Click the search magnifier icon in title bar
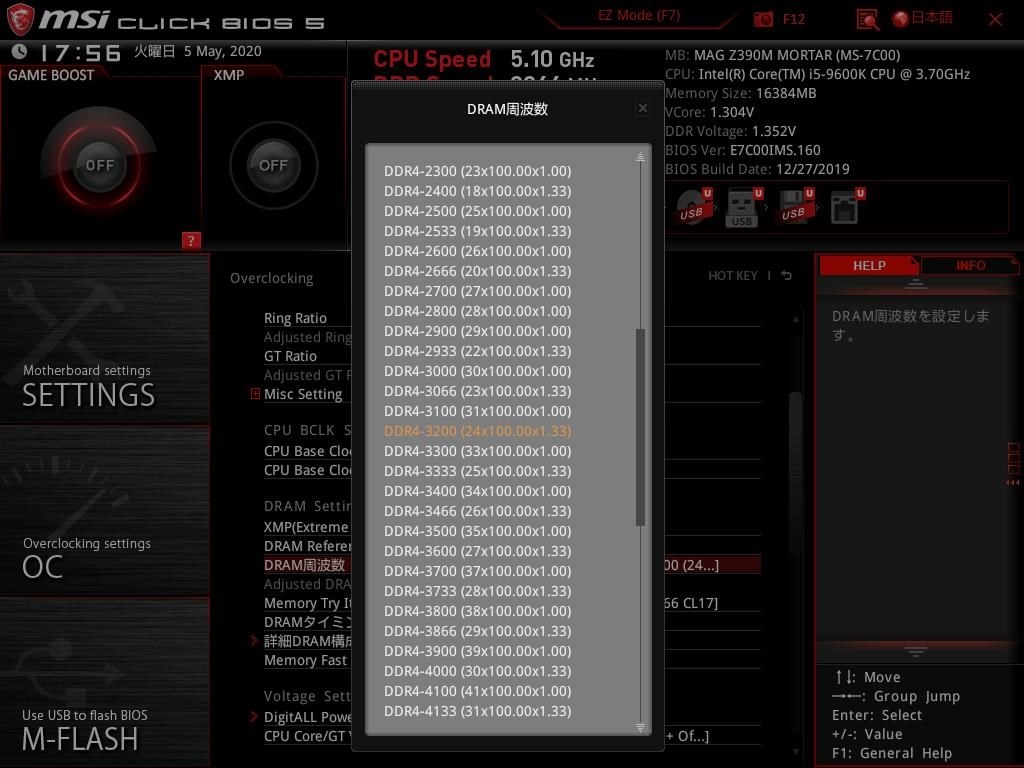 coord(868,20)
